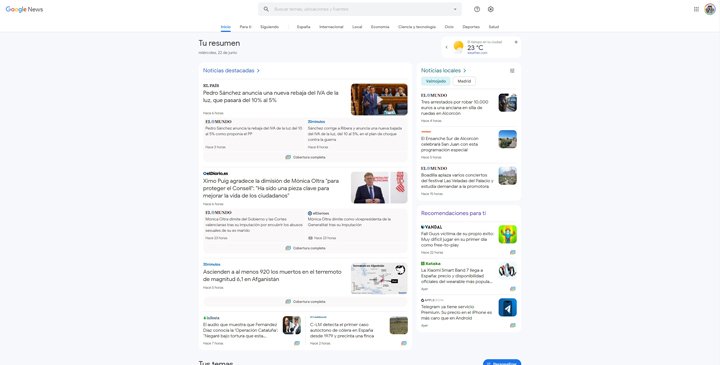This screenshot has width=720, height=365.
Task: Full coverage icon on Fall Guys article
Action: point(512,252)
